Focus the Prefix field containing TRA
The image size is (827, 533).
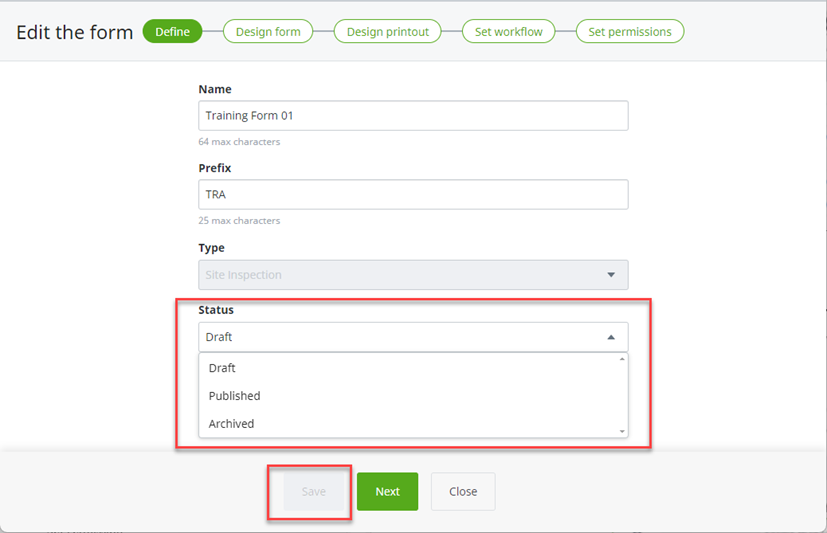point(413,195)
